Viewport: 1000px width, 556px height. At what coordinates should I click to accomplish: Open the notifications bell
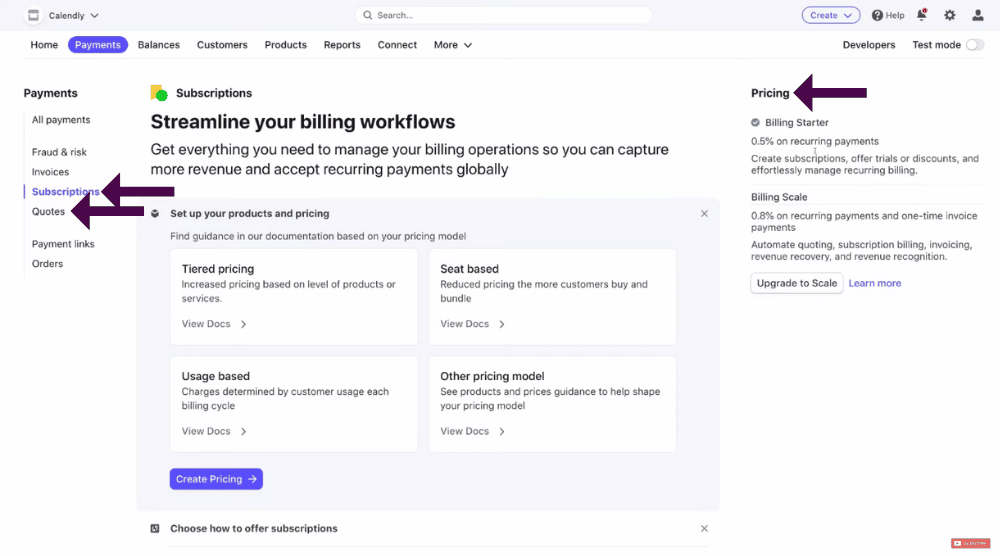(922, 15)
